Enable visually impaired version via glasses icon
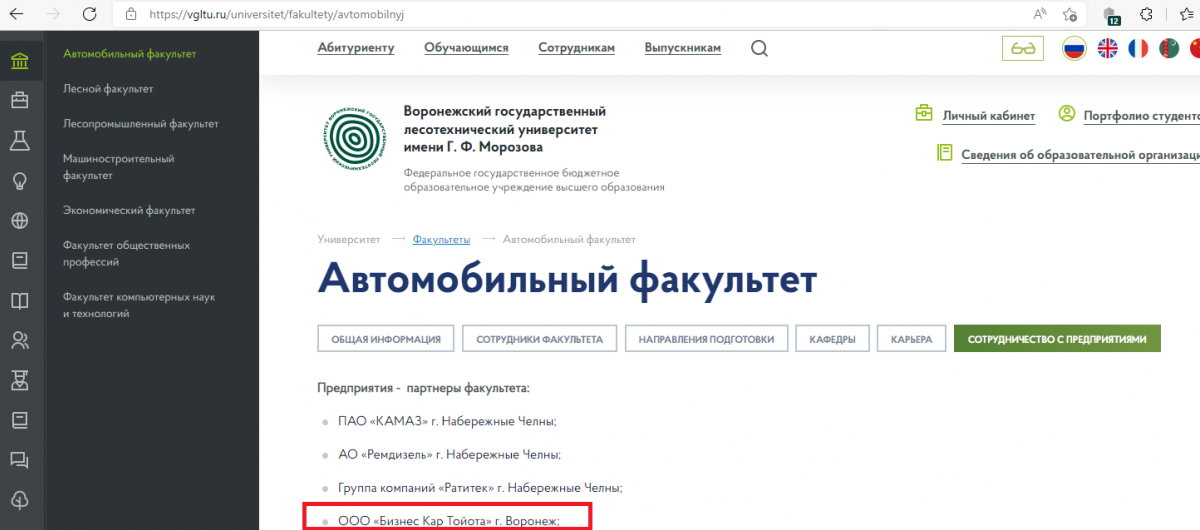This screenshot has height=530, width=1200. (x=1022, y=48)
